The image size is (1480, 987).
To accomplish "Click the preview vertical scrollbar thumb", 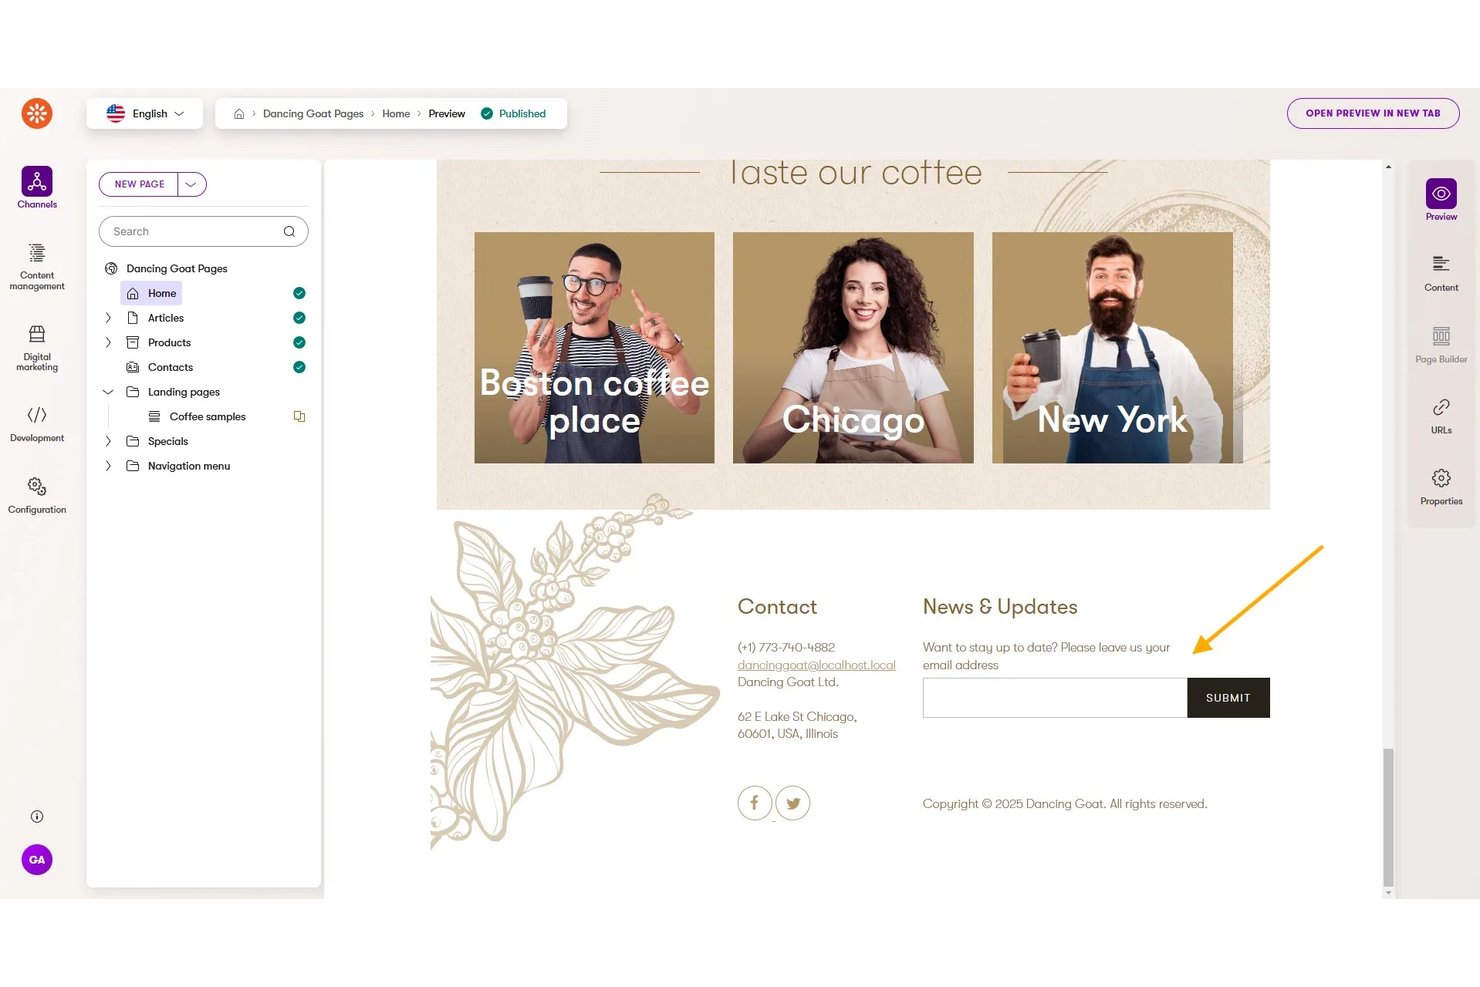I will pyautogui.click(x=1388, y=816).
